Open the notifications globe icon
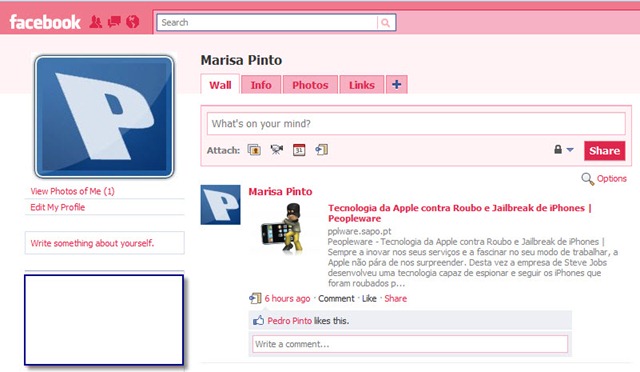640x372 pixels. click(x=133, y=22)
